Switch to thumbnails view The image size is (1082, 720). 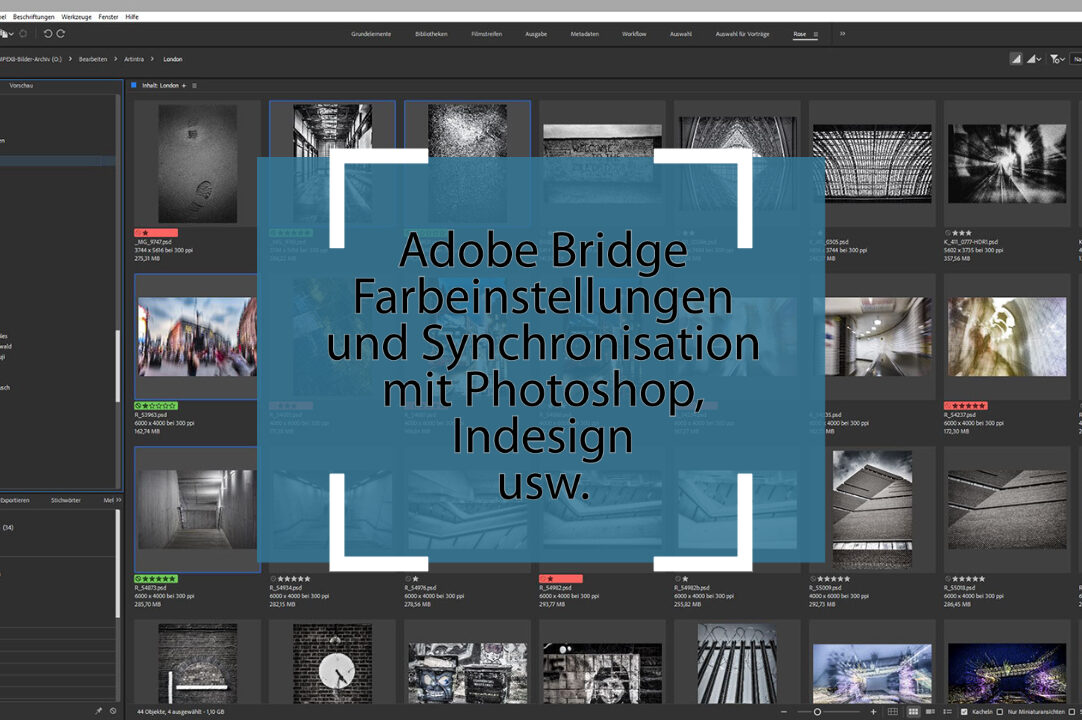913,712
